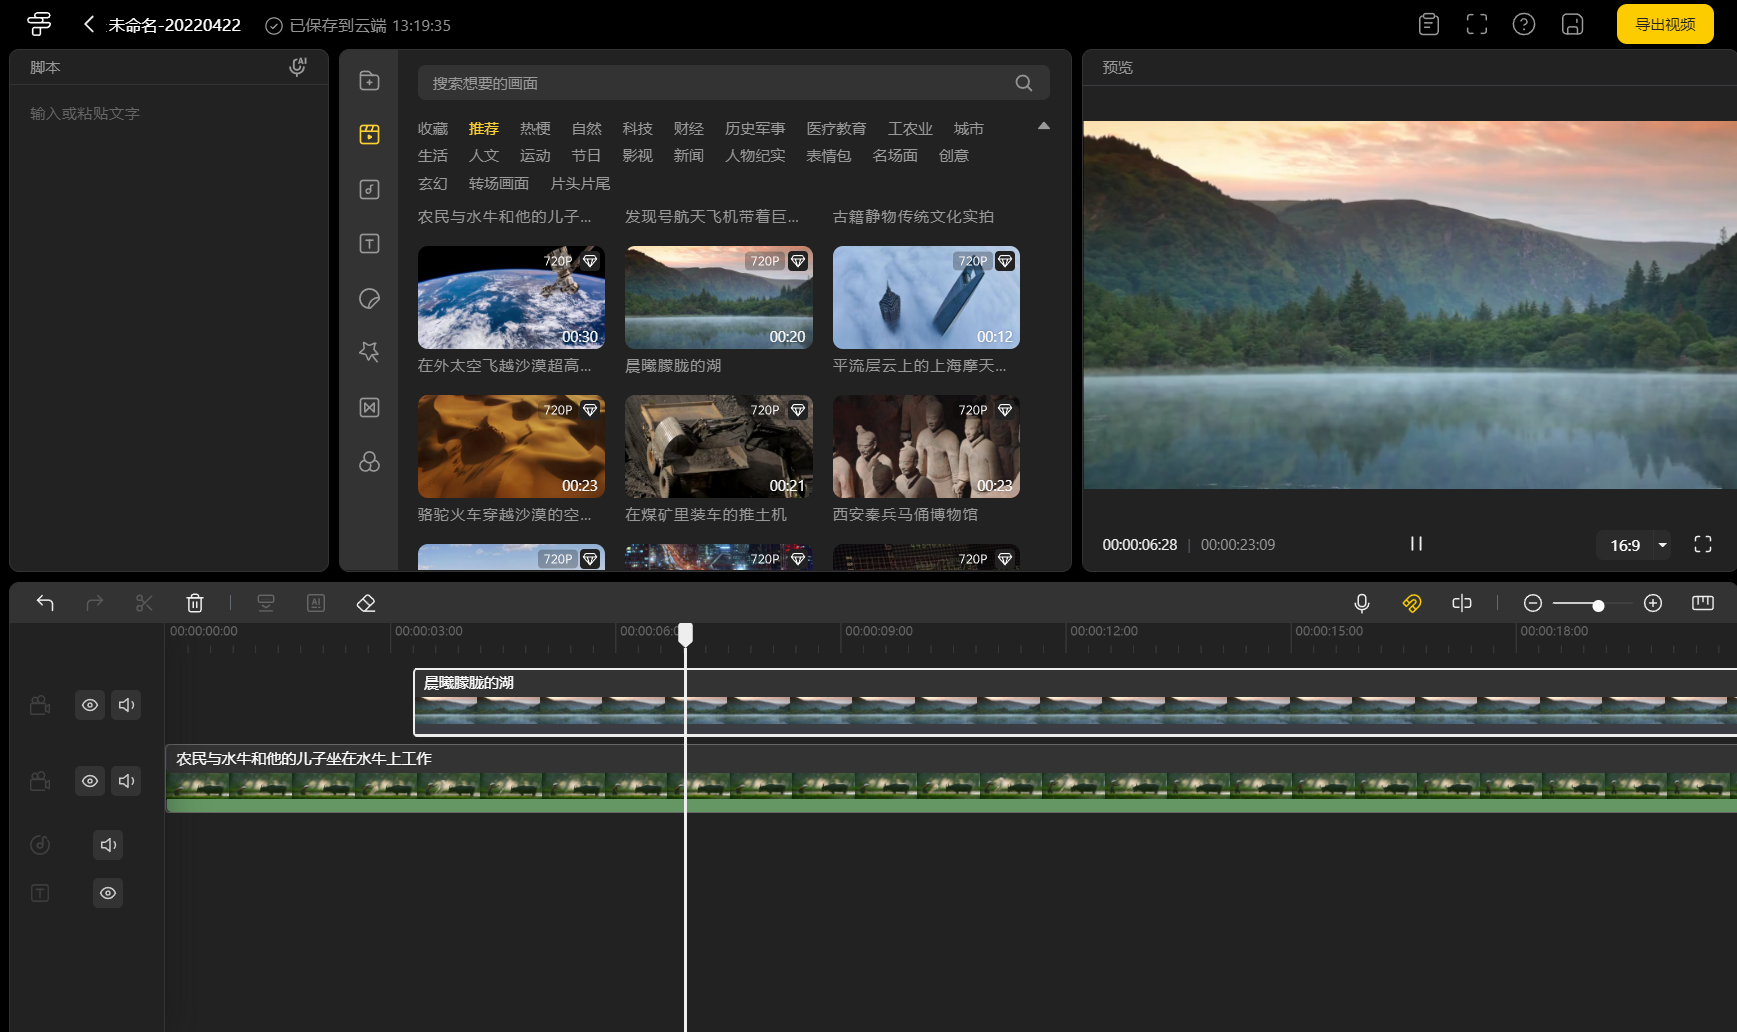This screenshot has width=1737, height=1032.
Task: Select the 历史军事 category tab
Action: click(755, 128)
